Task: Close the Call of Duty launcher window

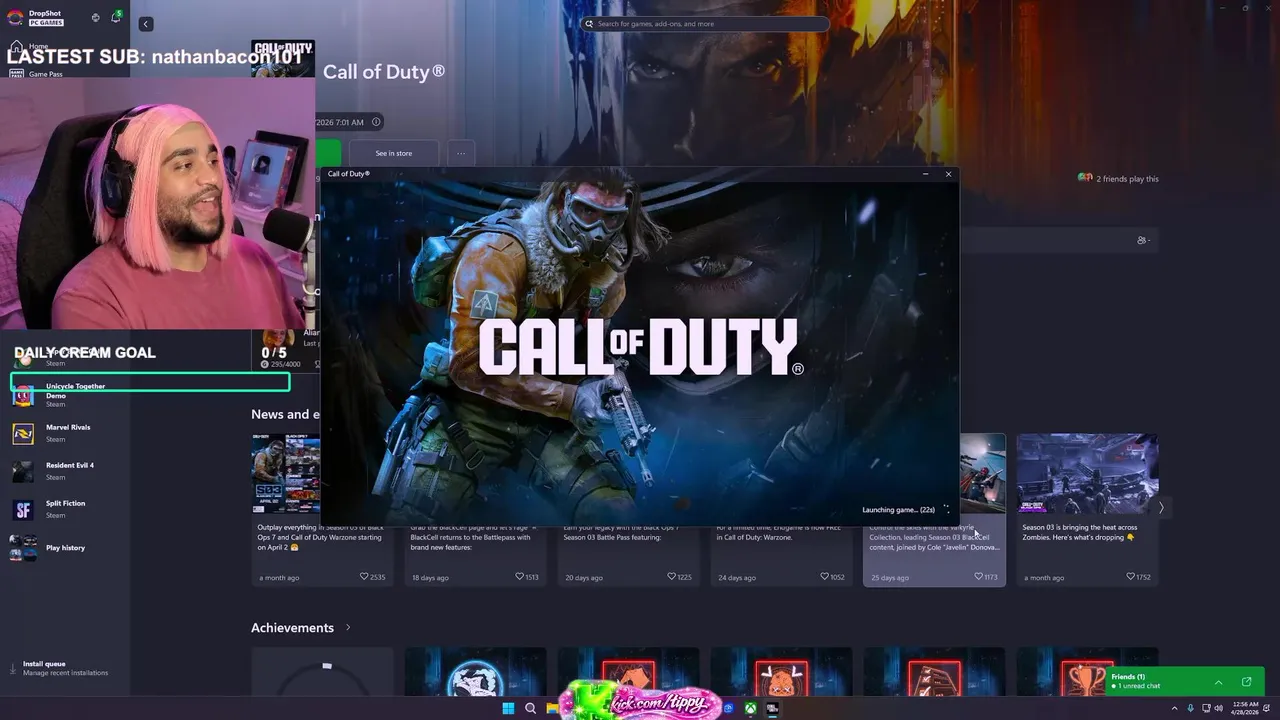Action: tap(948, 174)
